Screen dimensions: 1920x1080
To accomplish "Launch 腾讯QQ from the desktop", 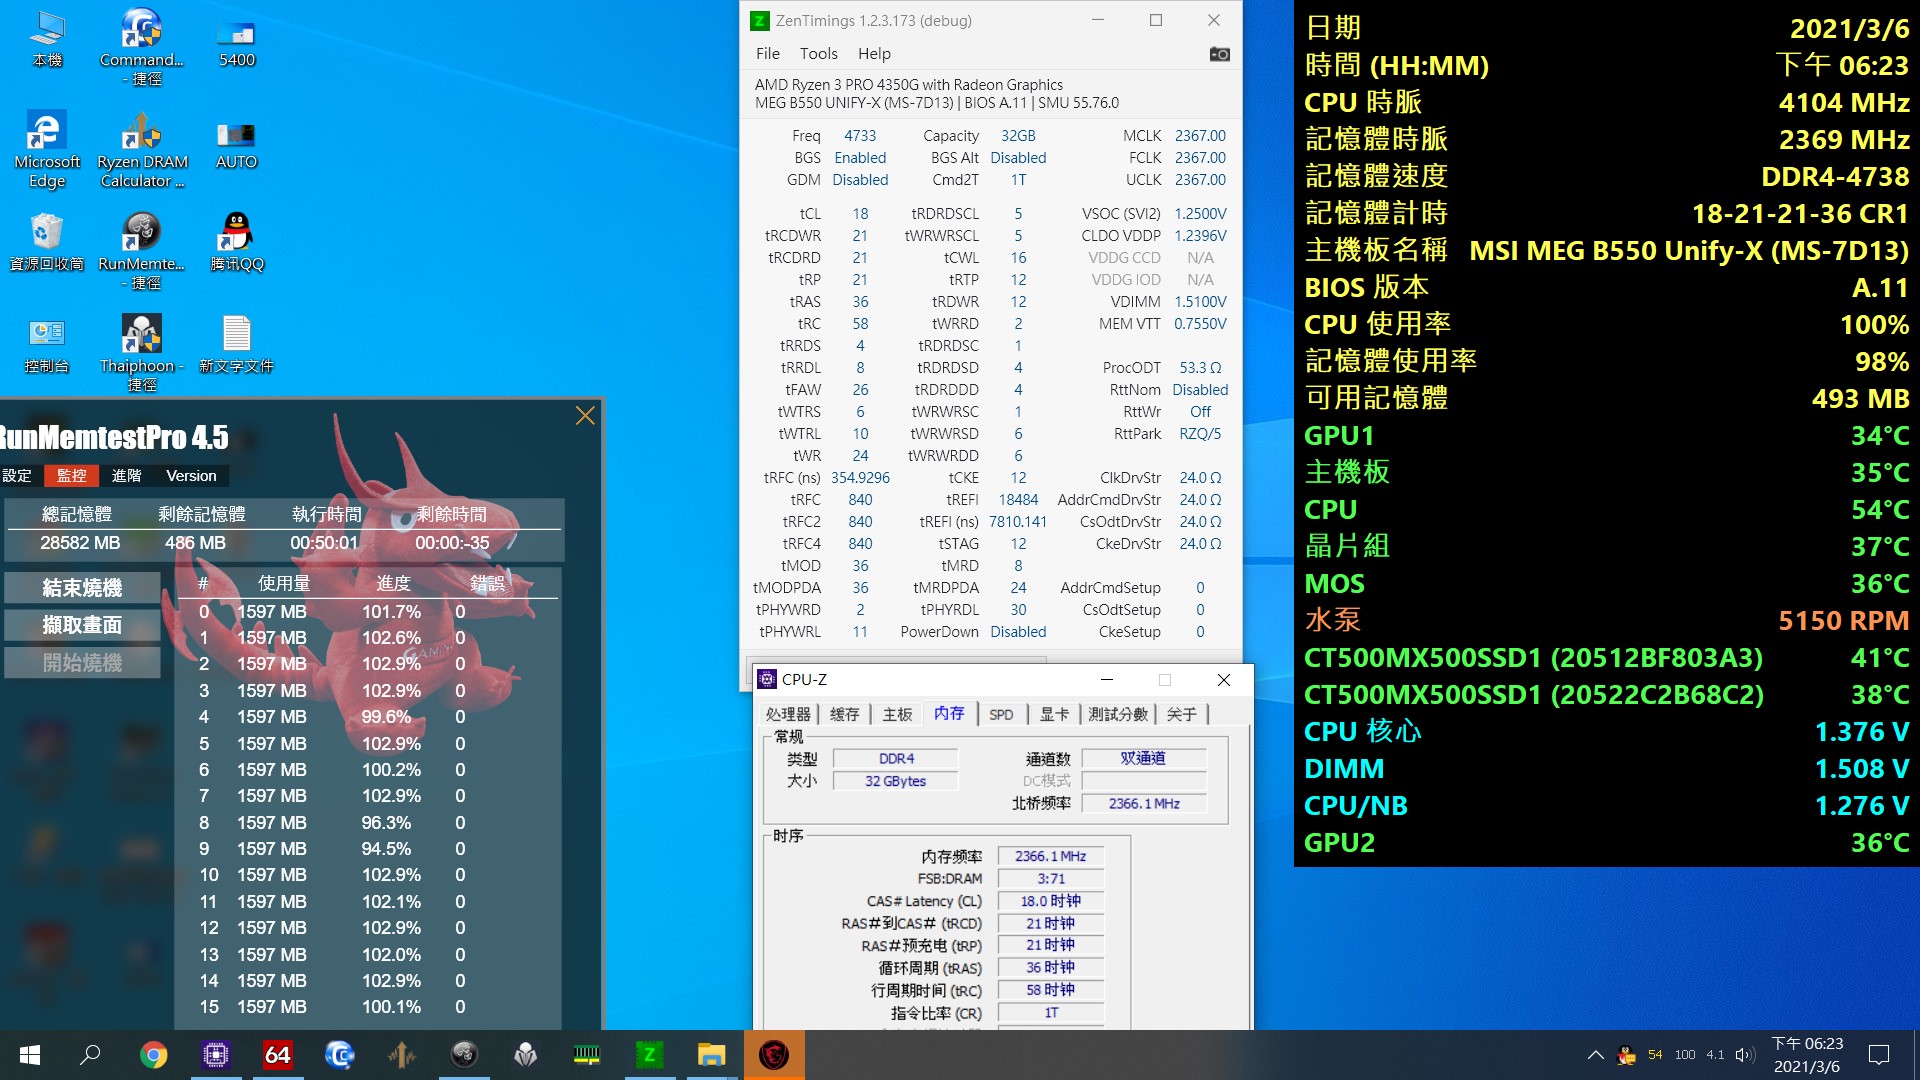I will pos(237,243).
